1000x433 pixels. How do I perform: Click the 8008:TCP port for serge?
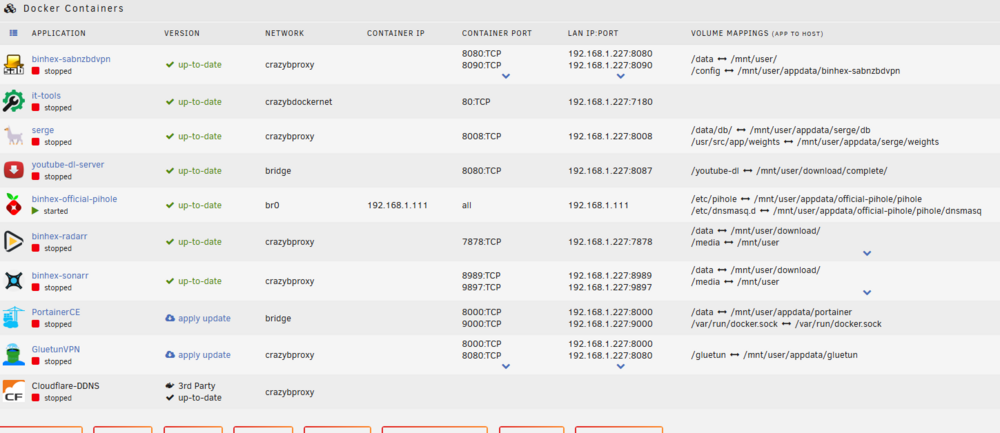point(482,136)
